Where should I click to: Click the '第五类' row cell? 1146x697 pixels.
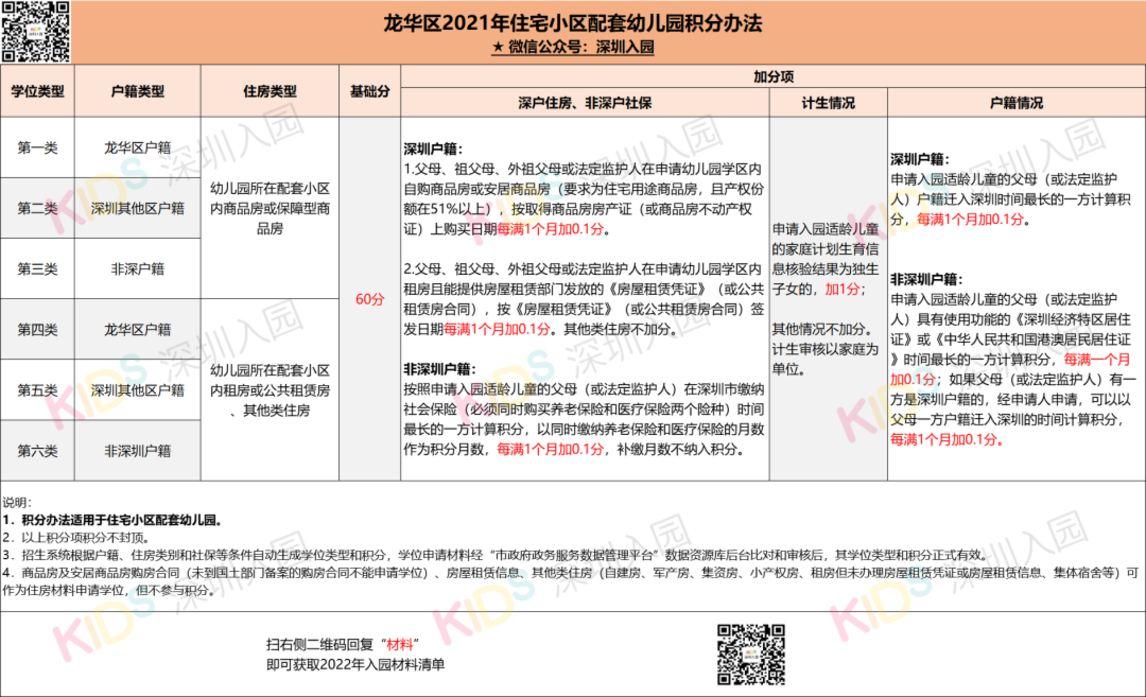[37, 390]
